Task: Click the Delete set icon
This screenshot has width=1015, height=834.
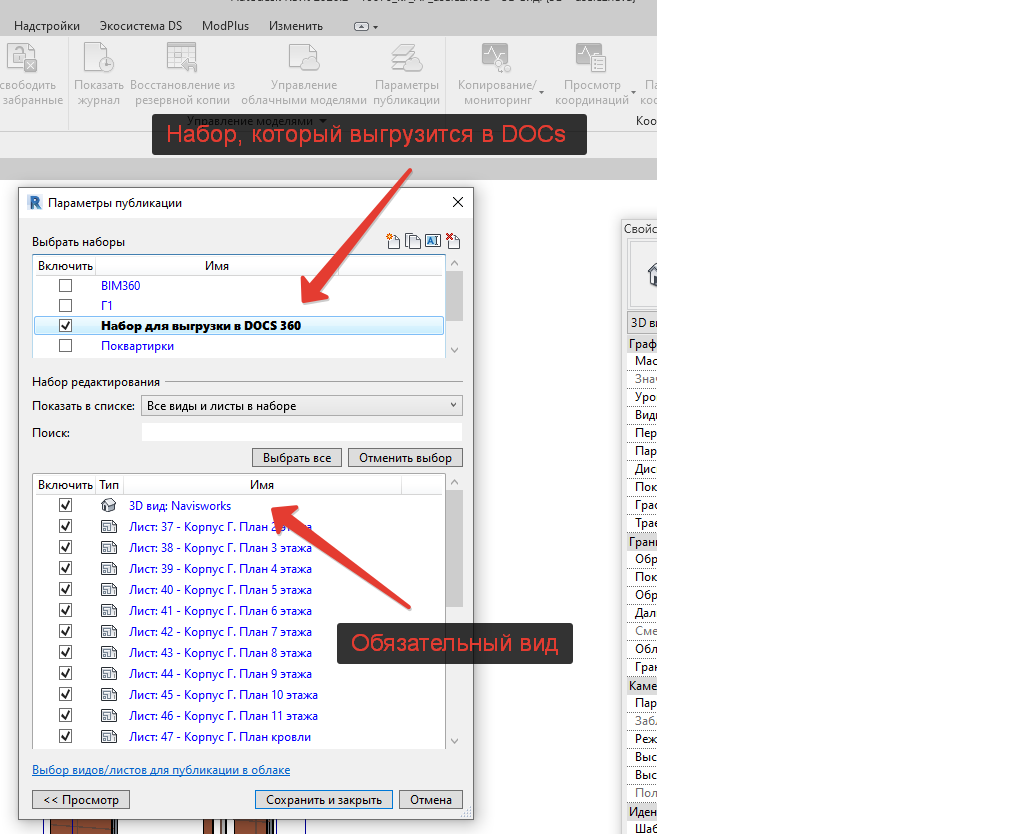Action: 453,241
